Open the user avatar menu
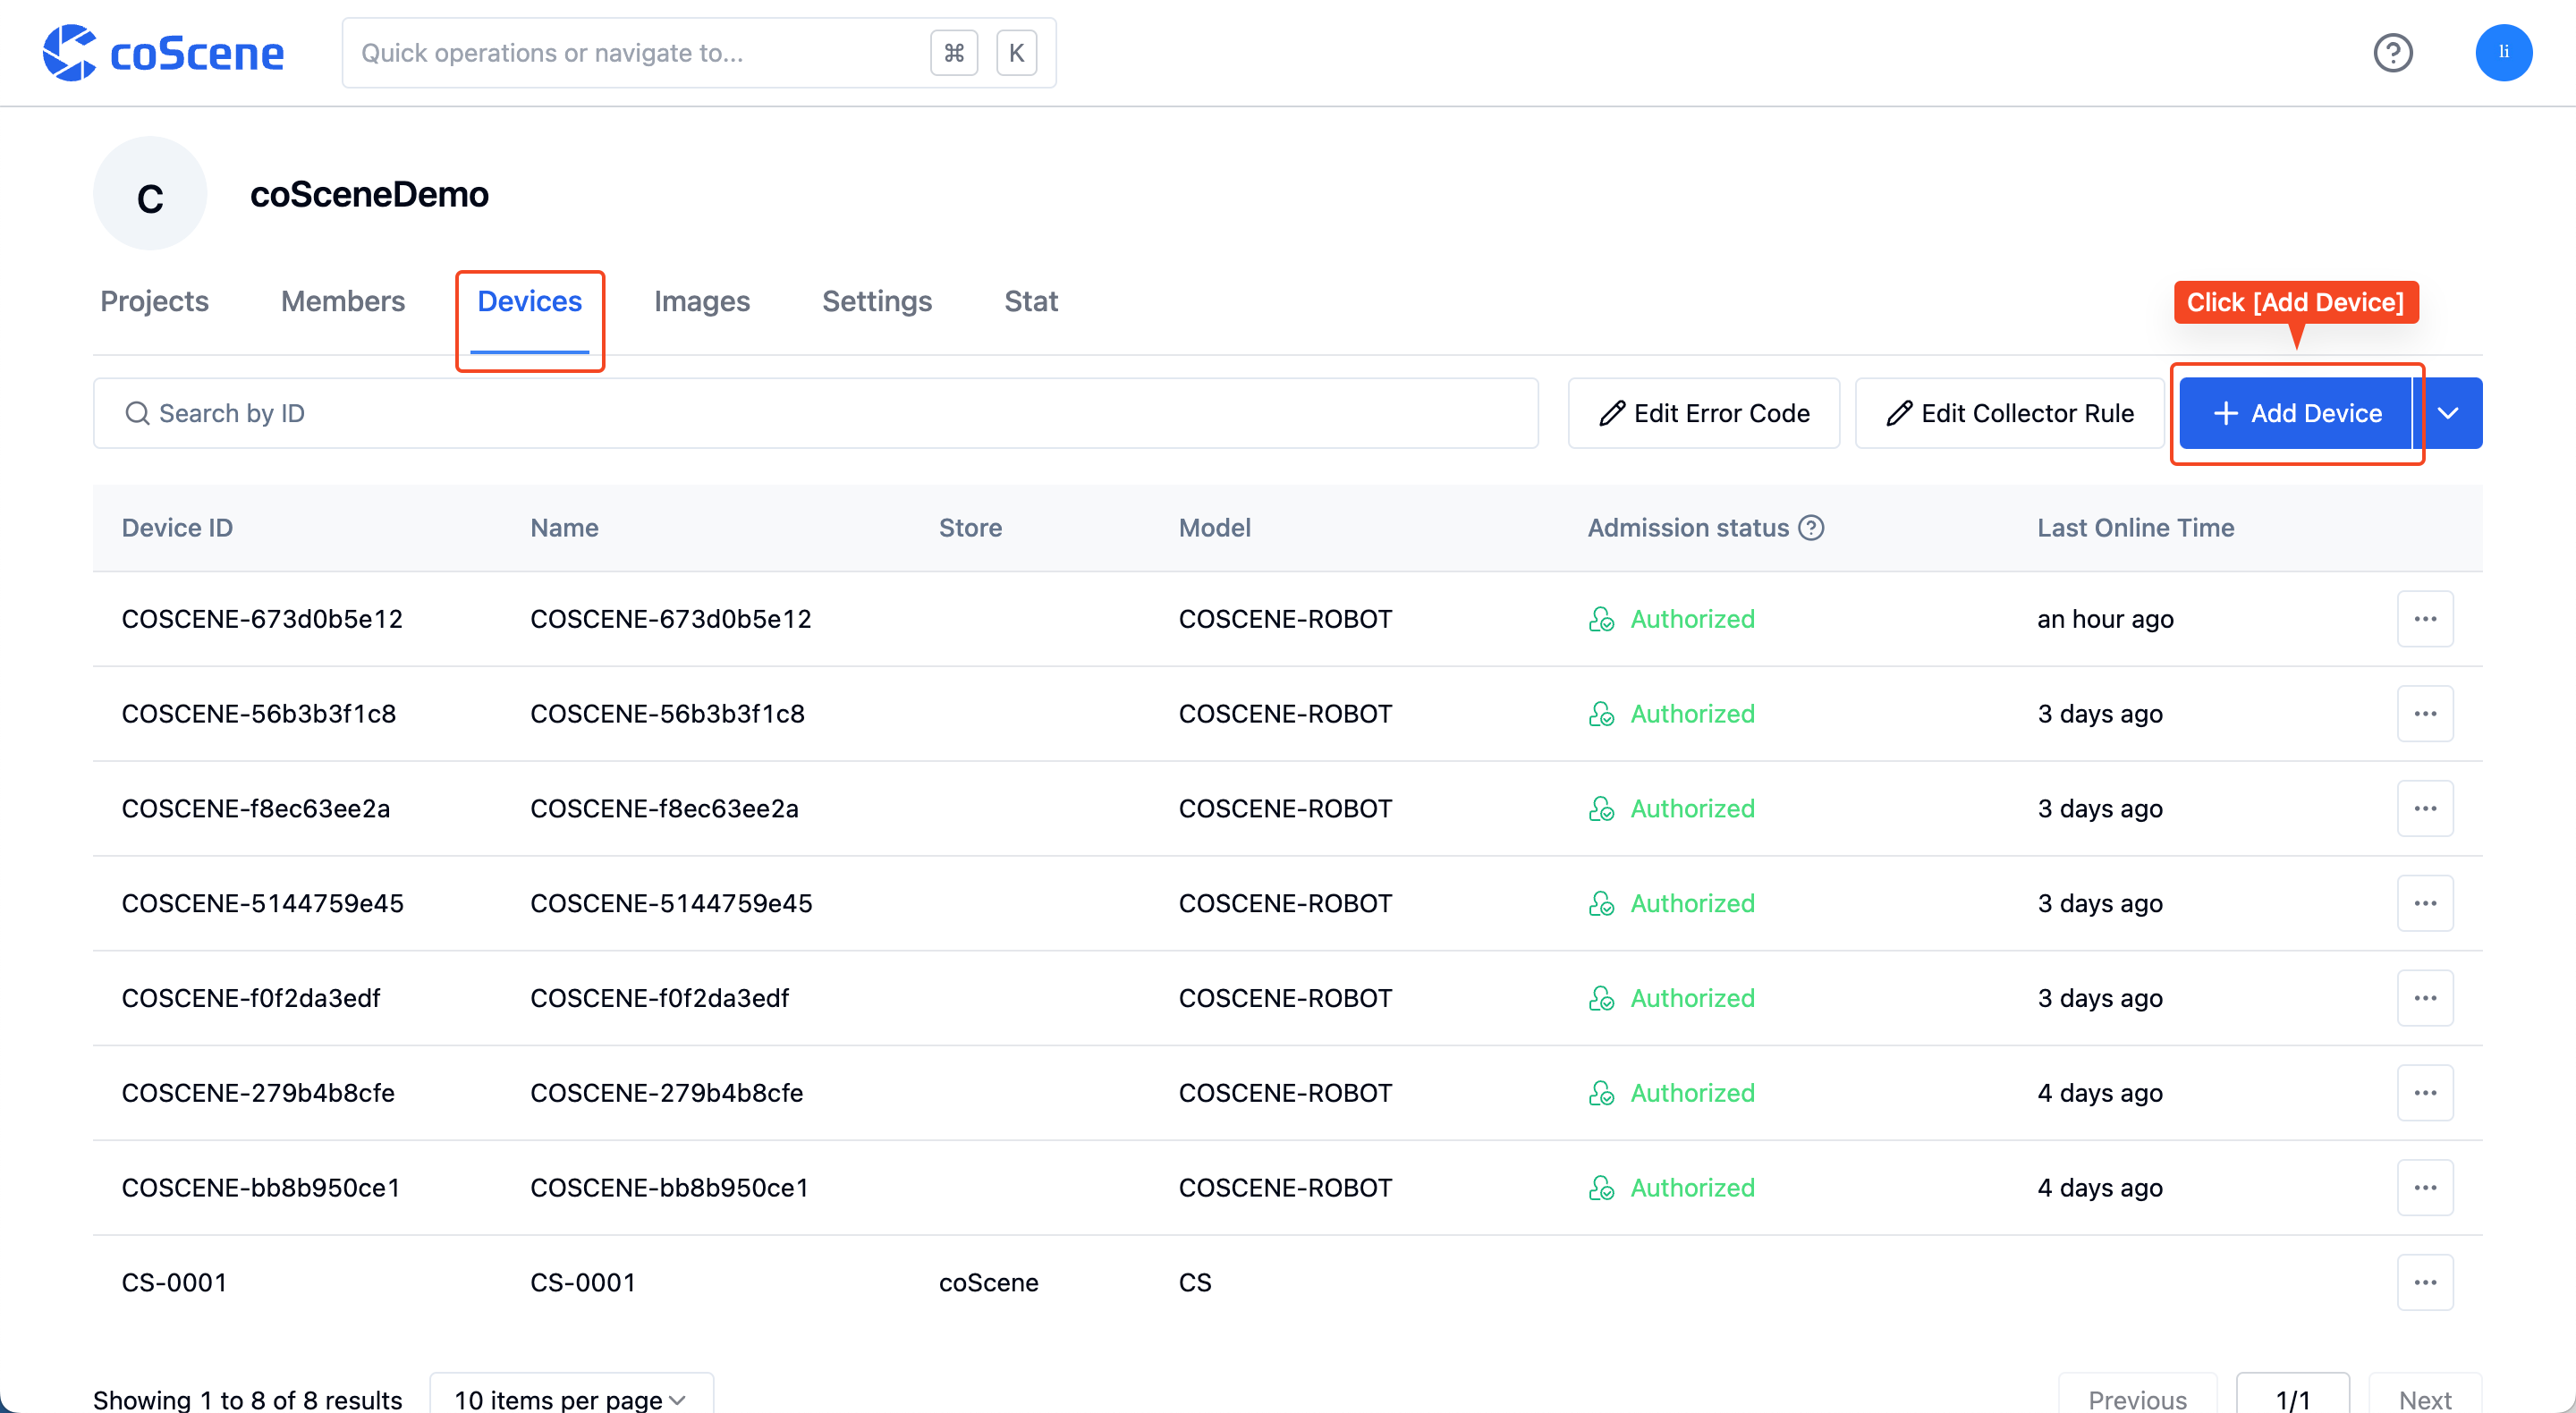The height and width of the screenshot is (1413, 2576). click(x=2503, y=53)
